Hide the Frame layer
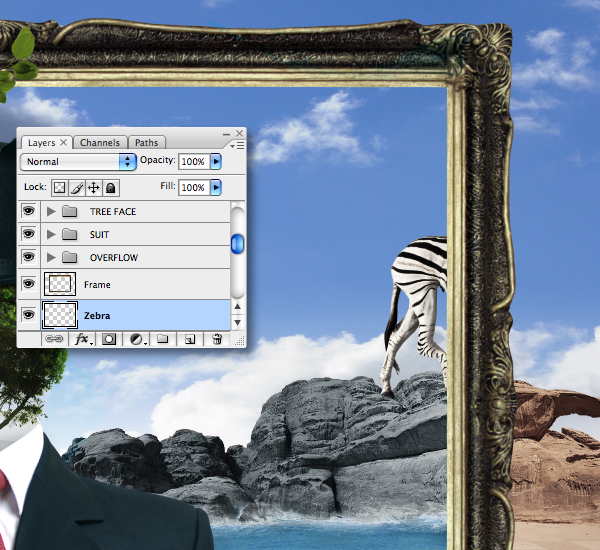The width and height of the screenshot is (600, 550). click(x=29, y=284)
